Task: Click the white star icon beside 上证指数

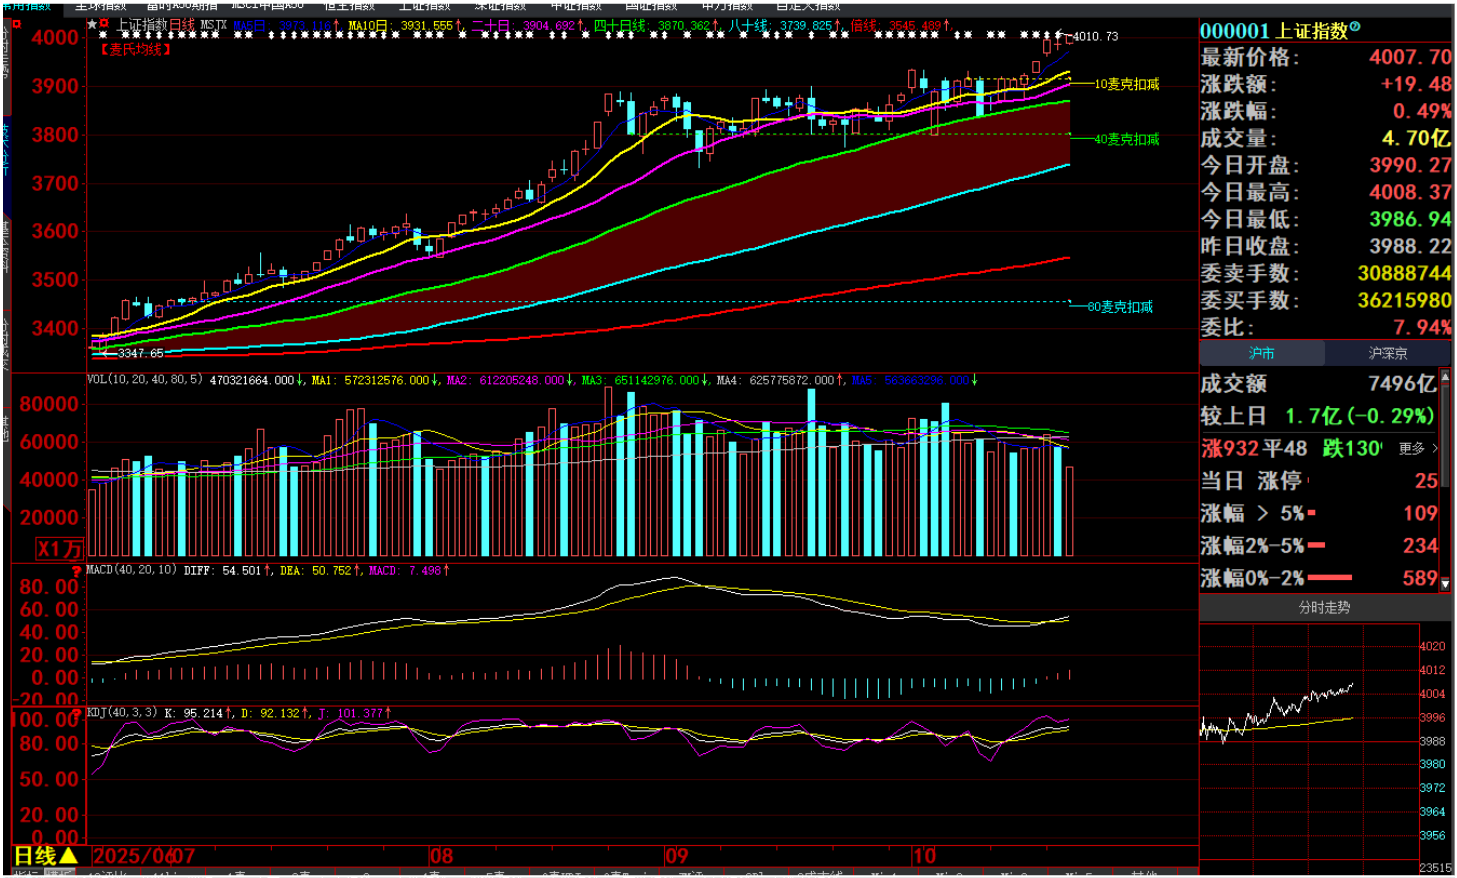Action: coord(92,24)
